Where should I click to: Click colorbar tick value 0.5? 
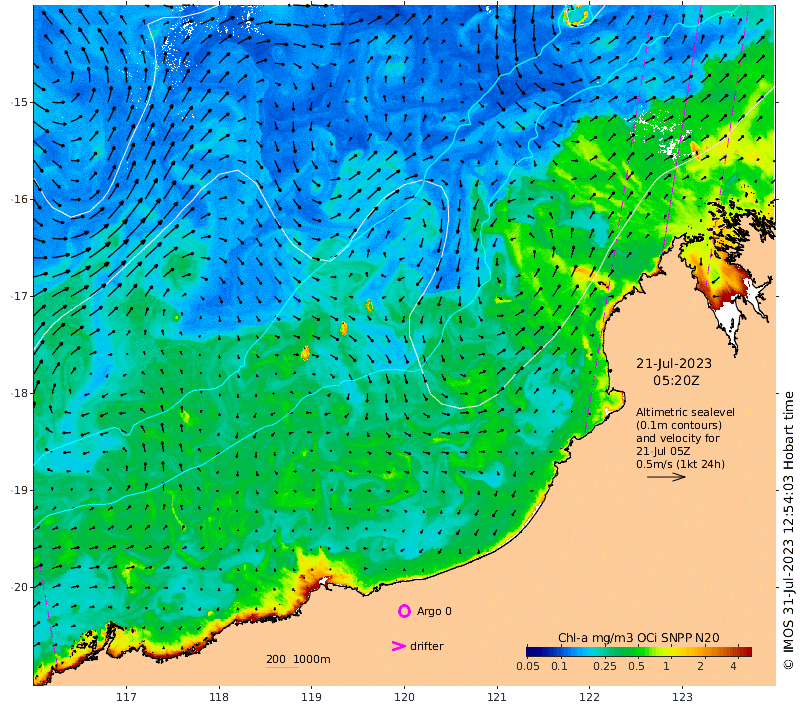(x=636, y=666)
